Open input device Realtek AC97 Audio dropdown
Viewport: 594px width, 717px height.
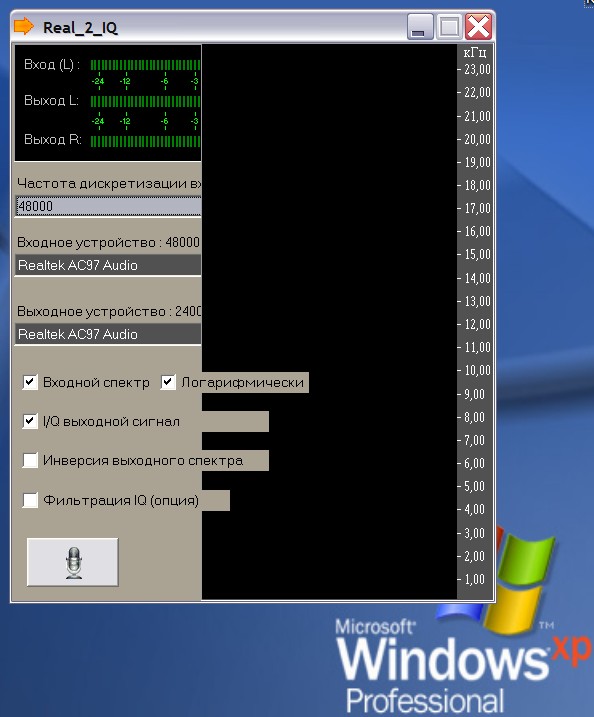click(x=108, y=265)
